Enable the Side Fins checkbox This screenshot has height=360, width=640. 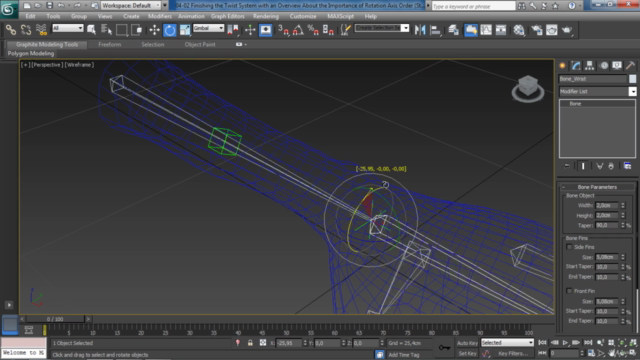pyautogui.click(x=569, y=247)
